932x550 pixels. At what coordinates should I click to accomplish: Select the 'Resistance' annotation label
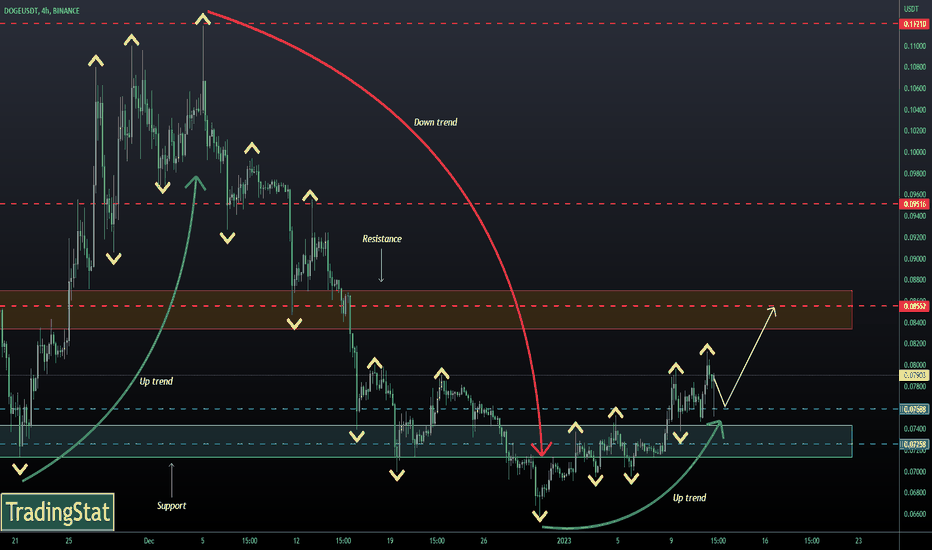tap(382, 238)
